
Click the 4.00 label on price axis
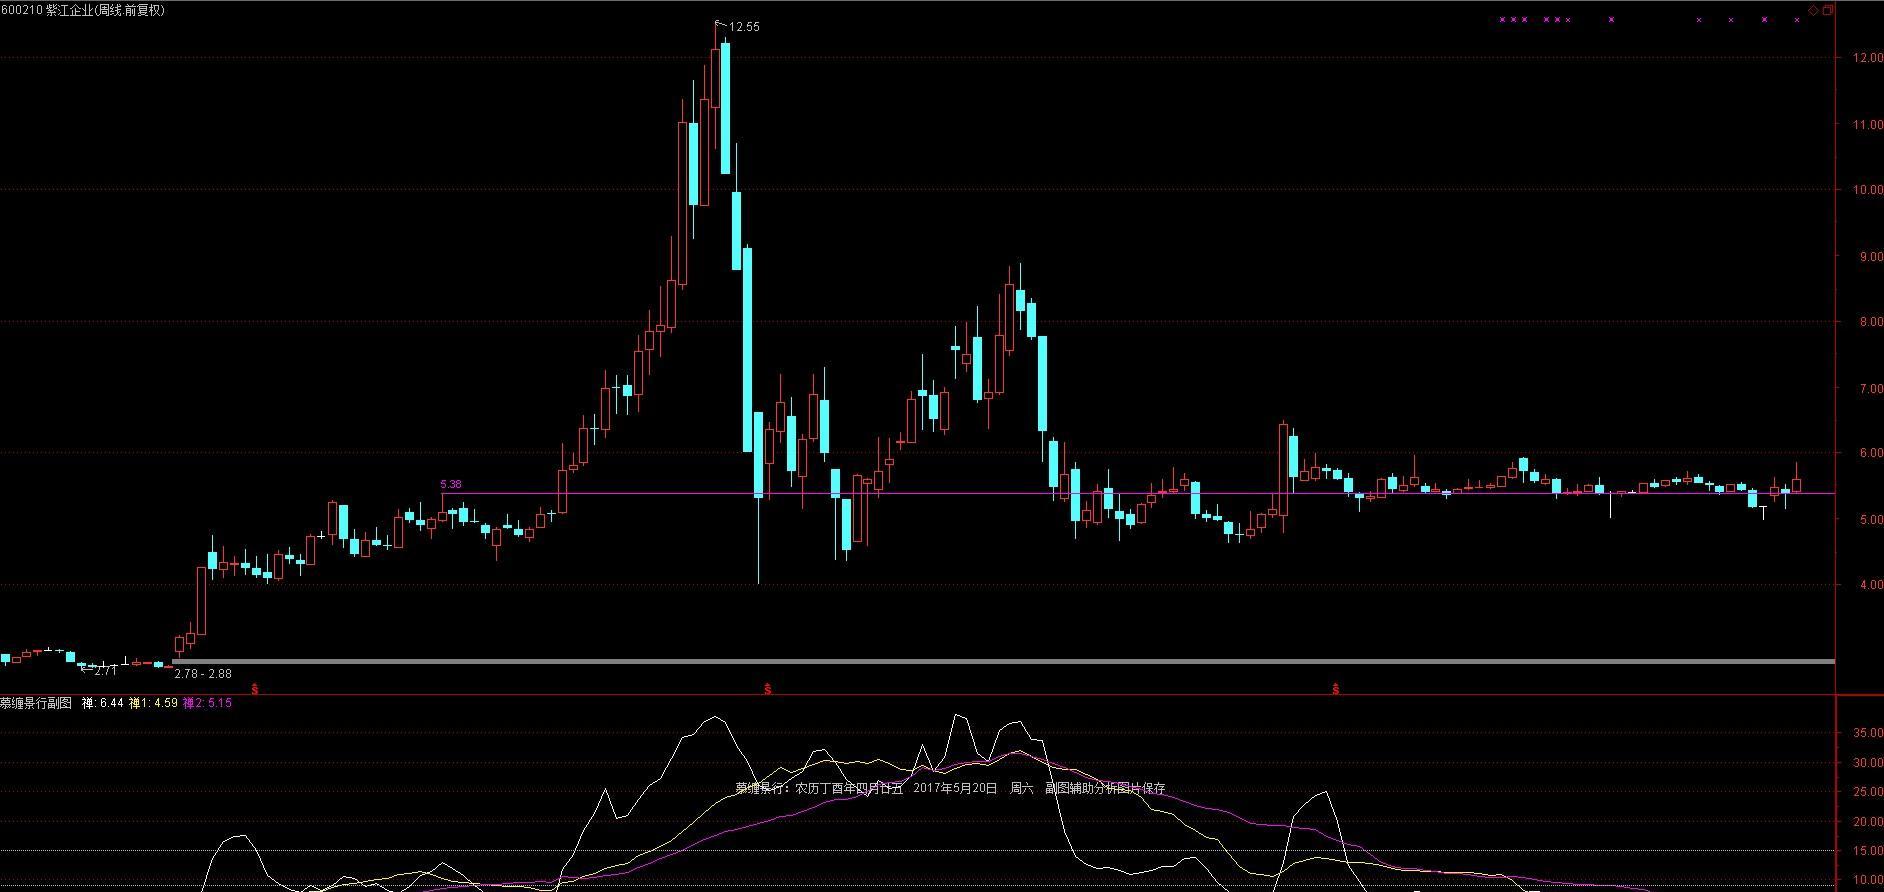1871,585
